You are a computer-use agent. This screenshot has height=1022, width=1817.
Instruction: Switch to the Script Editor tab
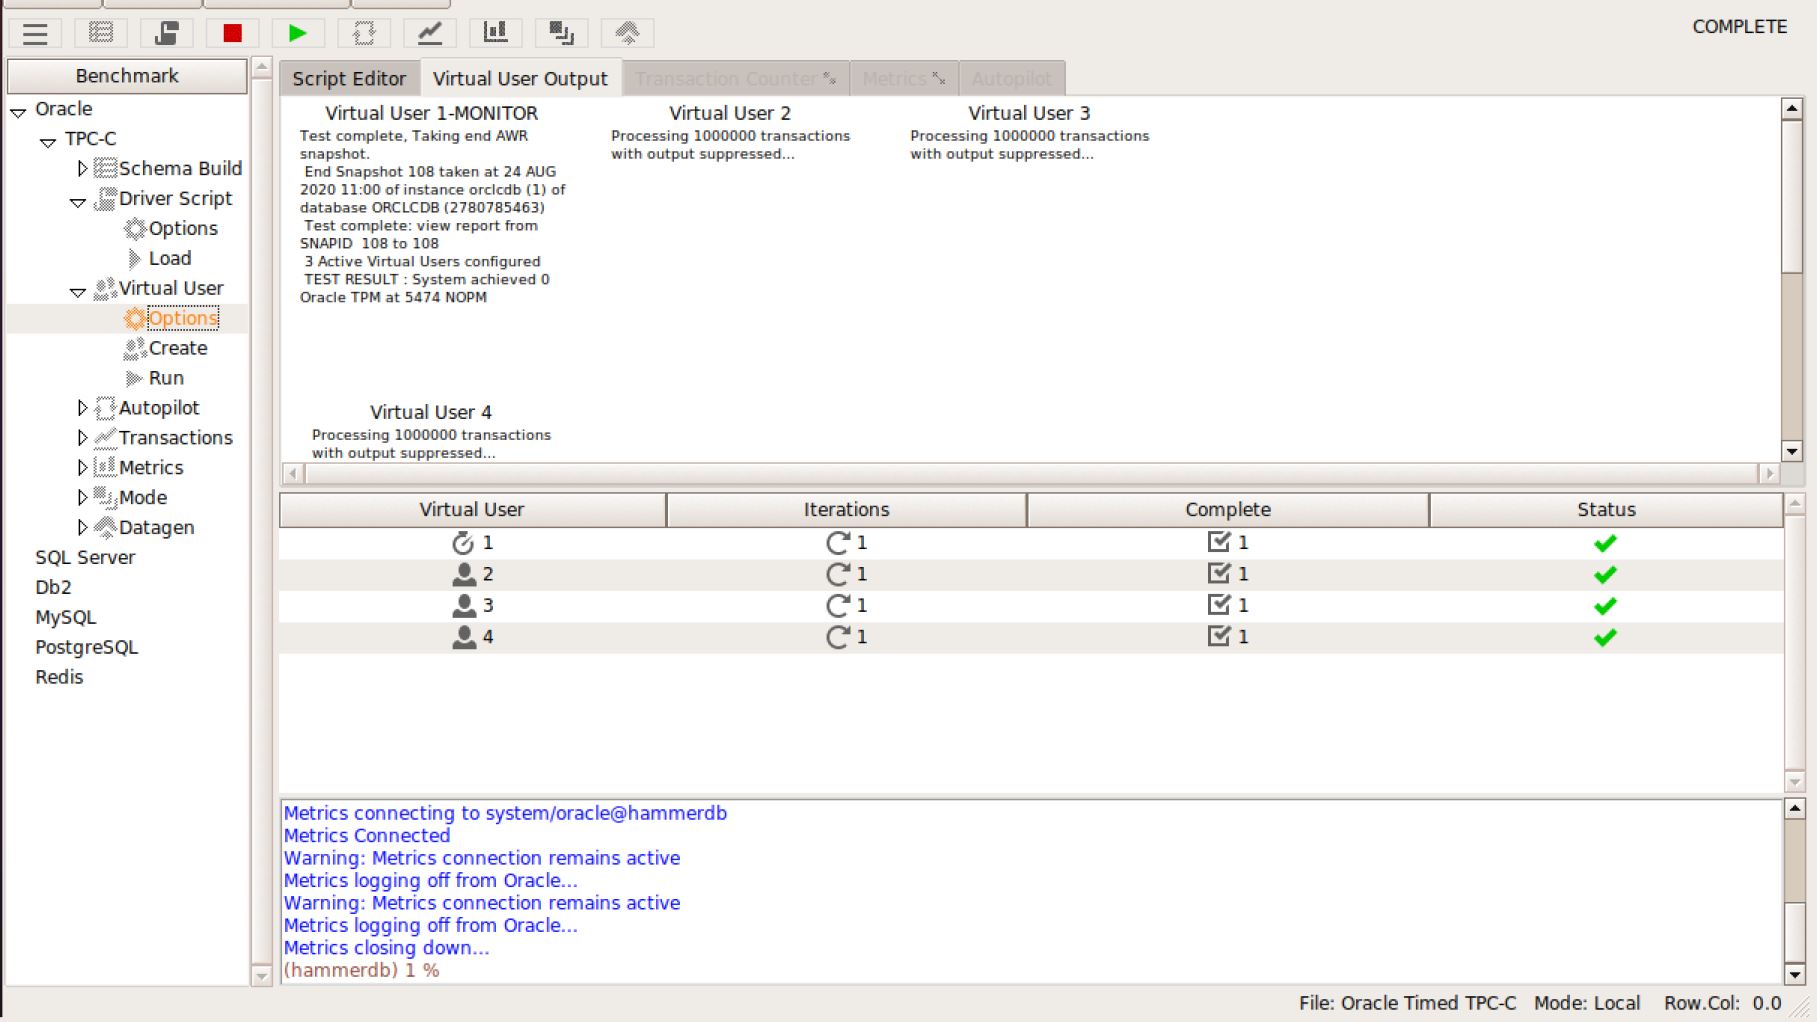coord(349,79)
